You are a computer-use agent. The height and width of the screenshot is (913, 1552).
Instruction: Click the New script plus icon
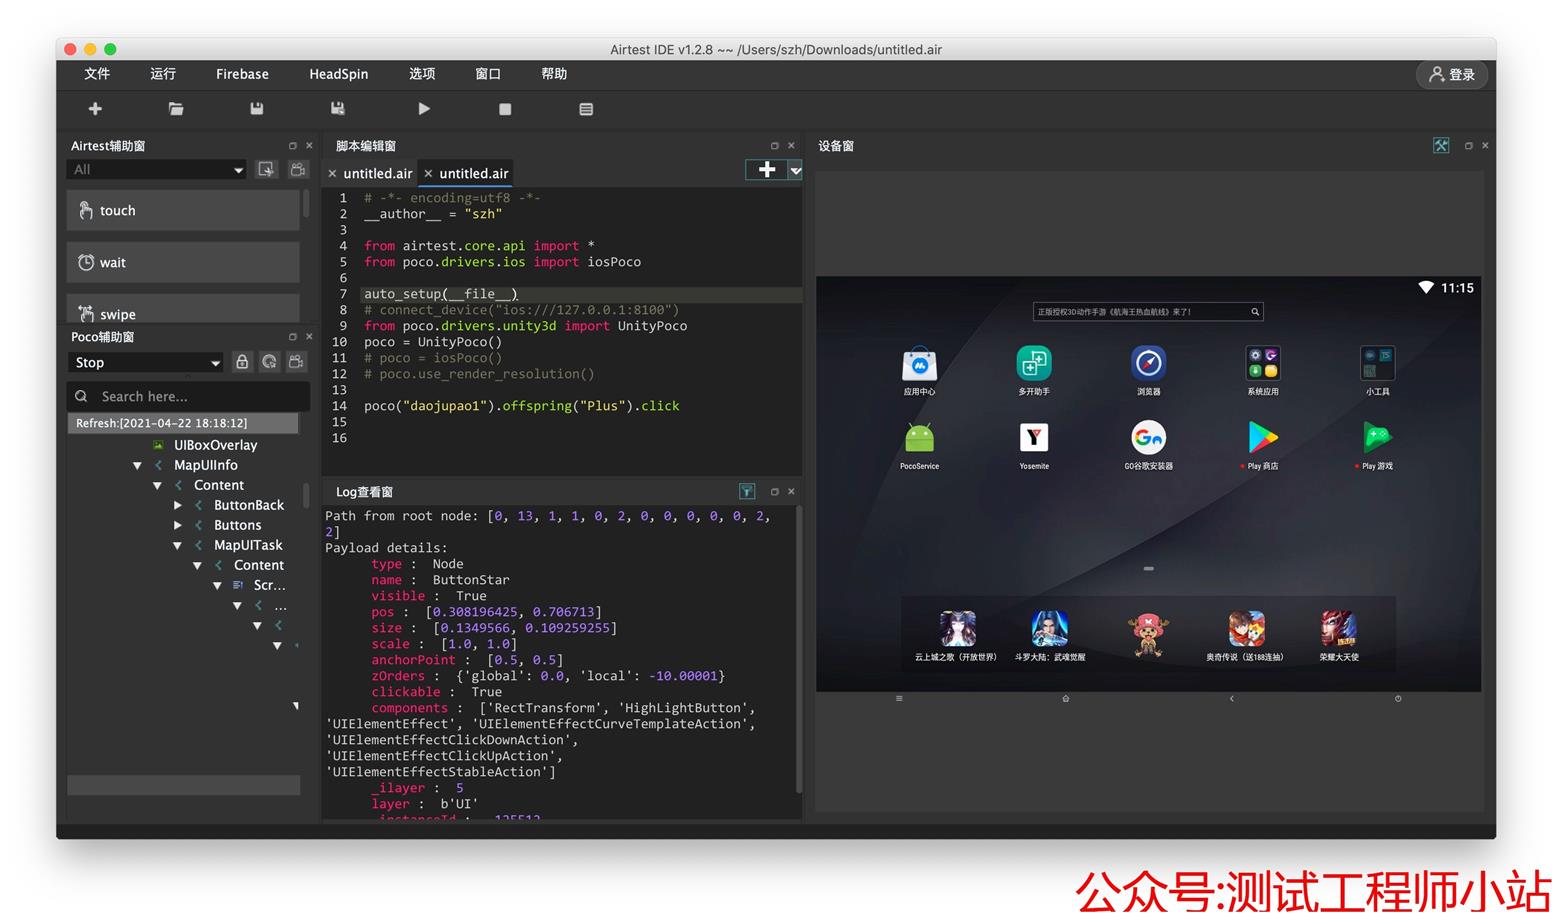click(95, 109)
